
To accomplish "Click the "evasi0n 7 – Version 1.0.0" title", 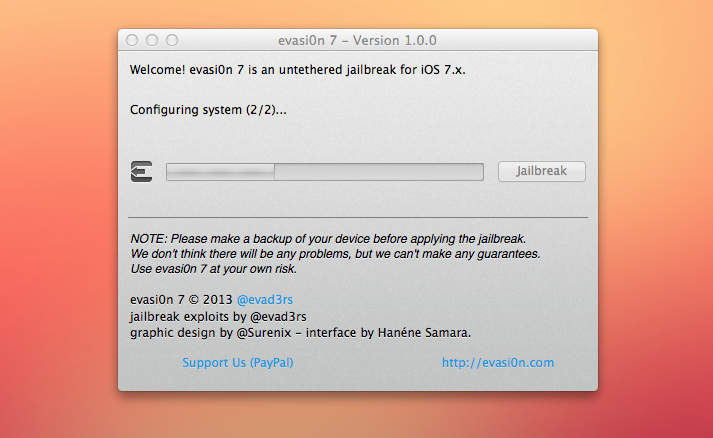I will click(x=357, y=40).
